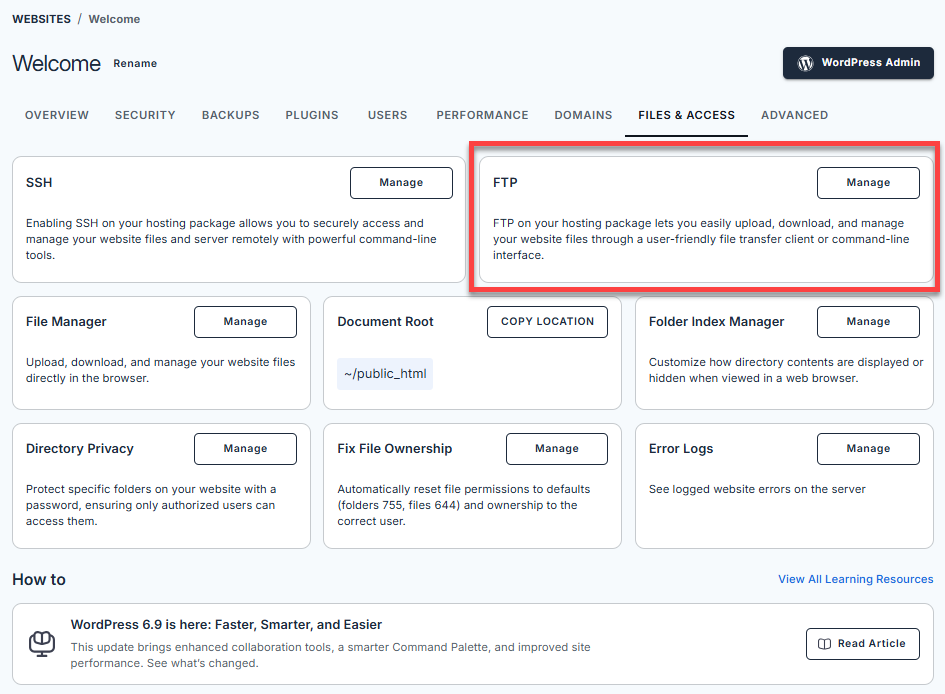
Task: Open Directory Privacy Manage button
Action: 245,449
